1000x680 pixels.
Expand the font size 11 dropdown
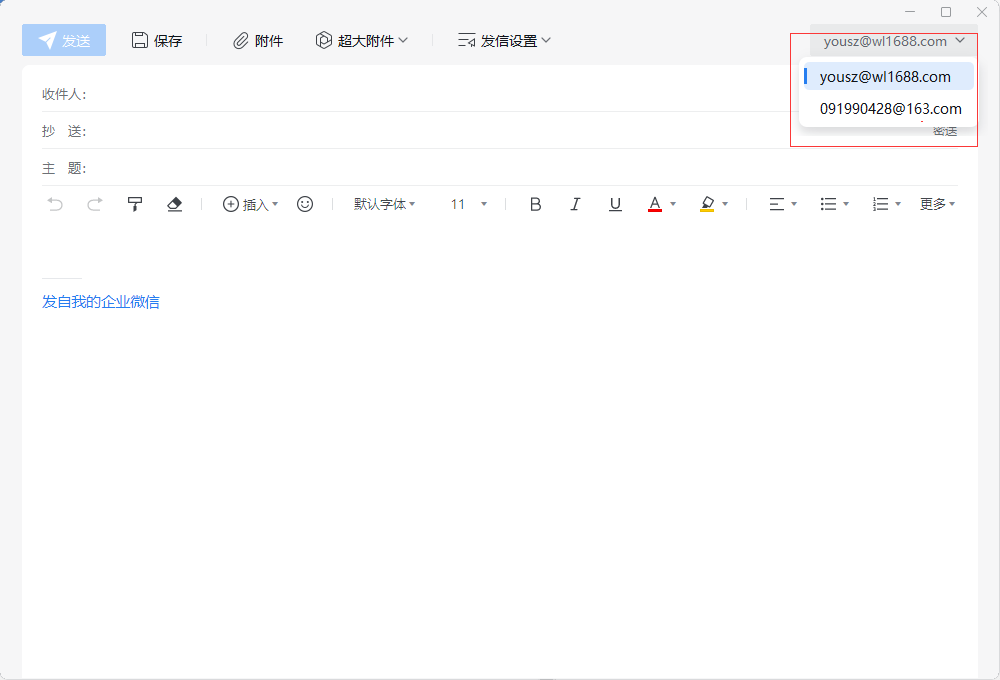coord(468,204)
